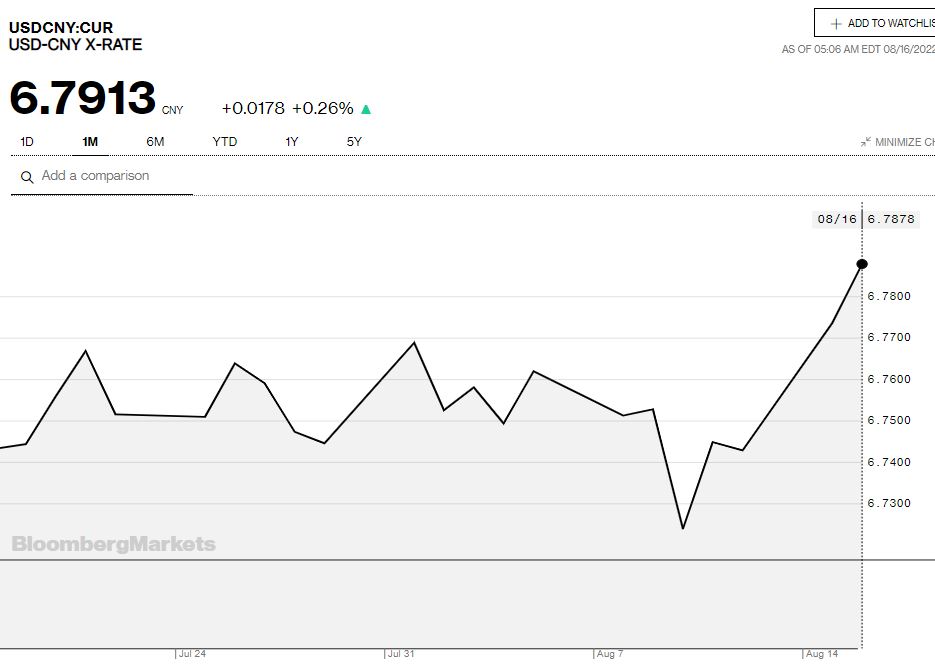The height and width of the screenshot is (666, 935).
Task: Switch chart to 5Y range
Action: tap(354, 142)
